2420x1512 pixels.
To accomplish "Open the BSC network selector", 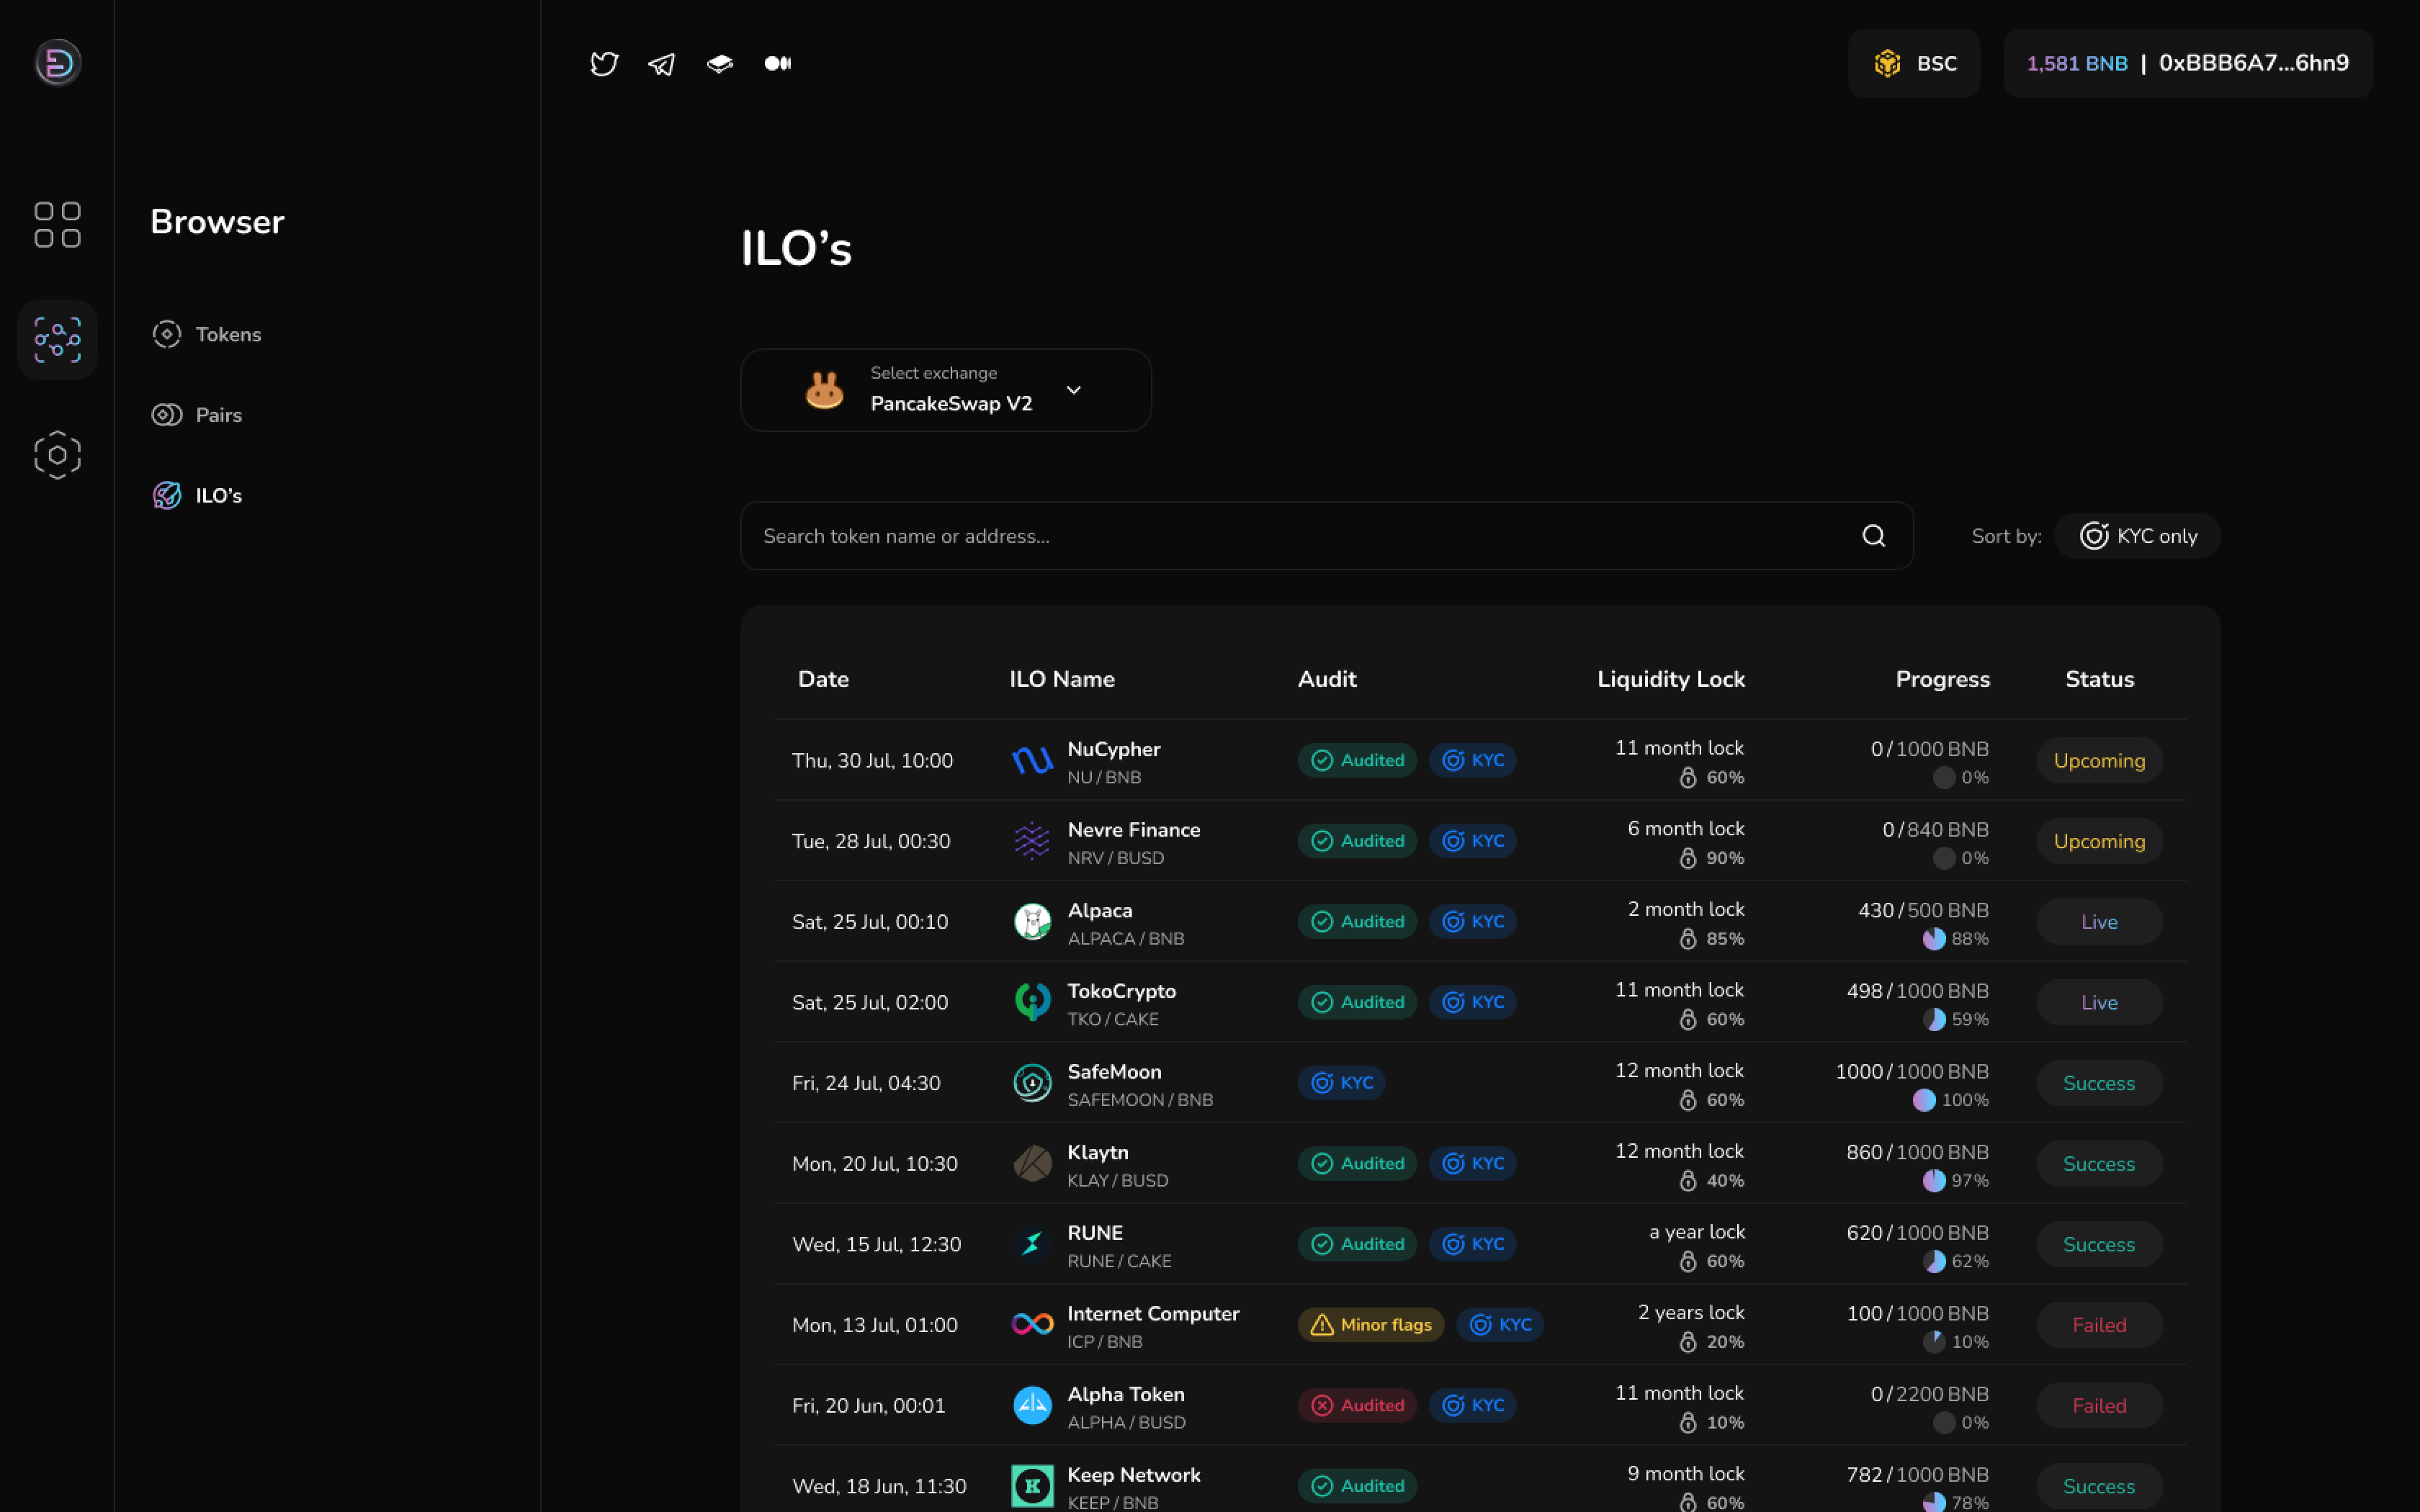I will click(1914, 64).
